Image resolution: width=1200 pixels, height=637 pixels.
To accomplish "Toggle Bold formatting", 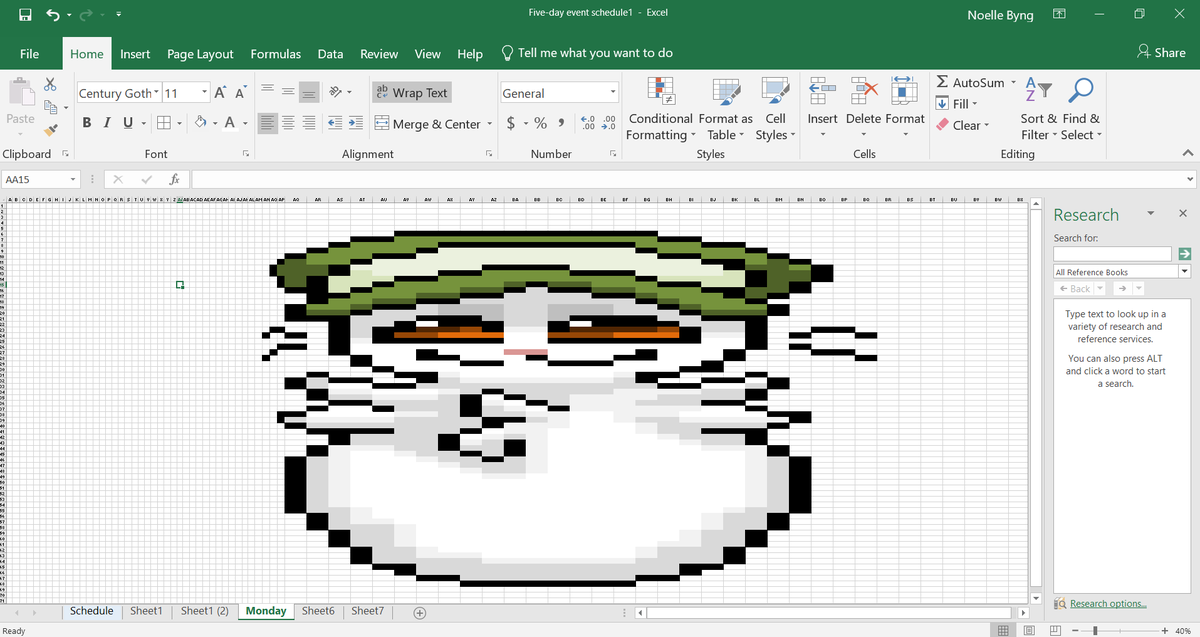I will (x=87, y=123).
